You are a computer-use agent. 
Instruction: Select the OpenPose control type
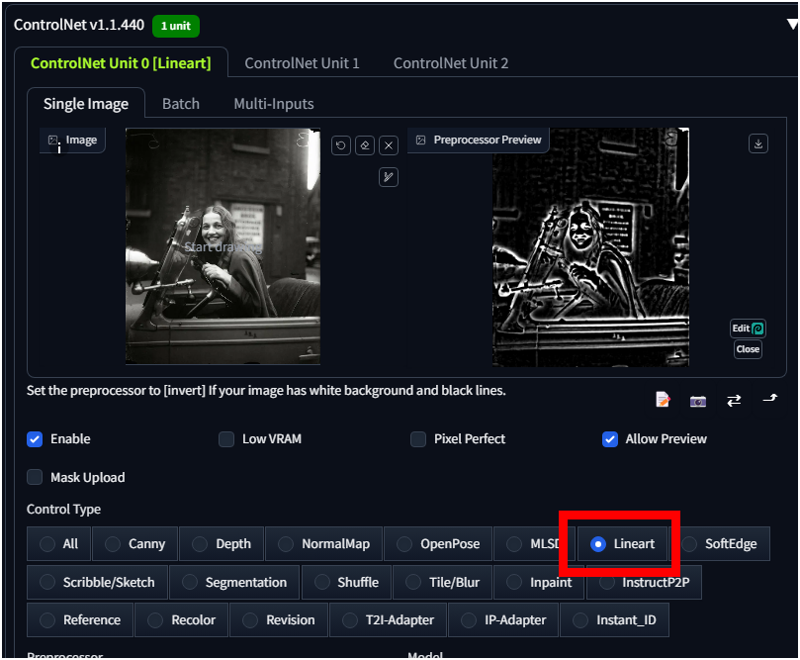click(x=438, y=544)
